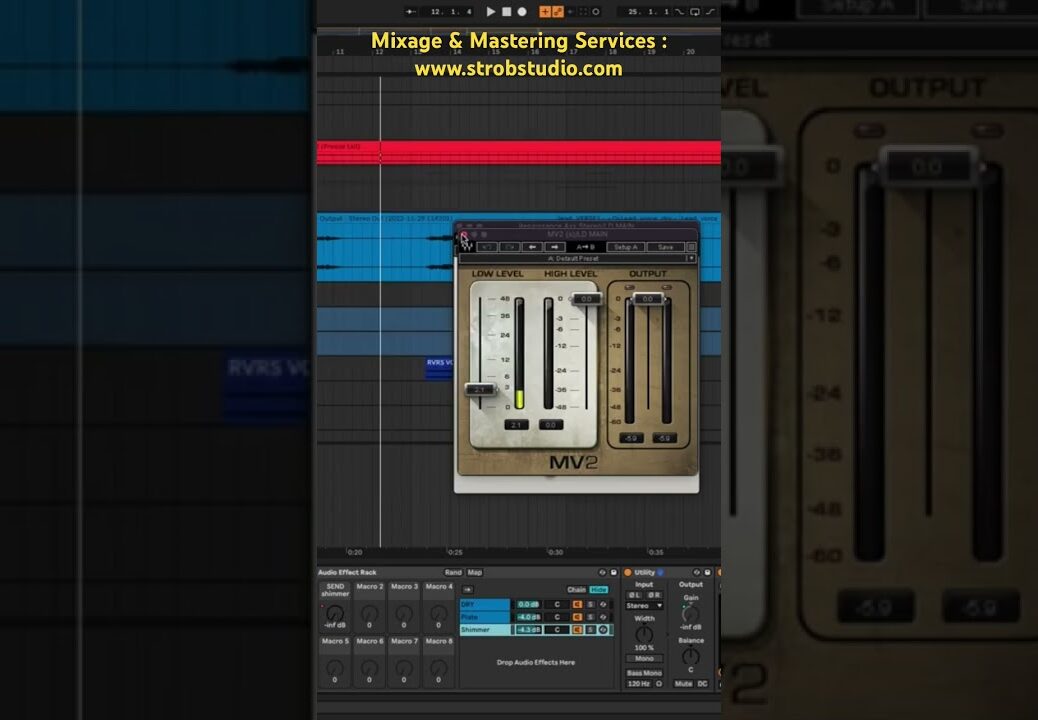Screen dimensions: 1038x720
Task: Open the Utility Stereo channel mode dropdown
Action: [644, 606]
